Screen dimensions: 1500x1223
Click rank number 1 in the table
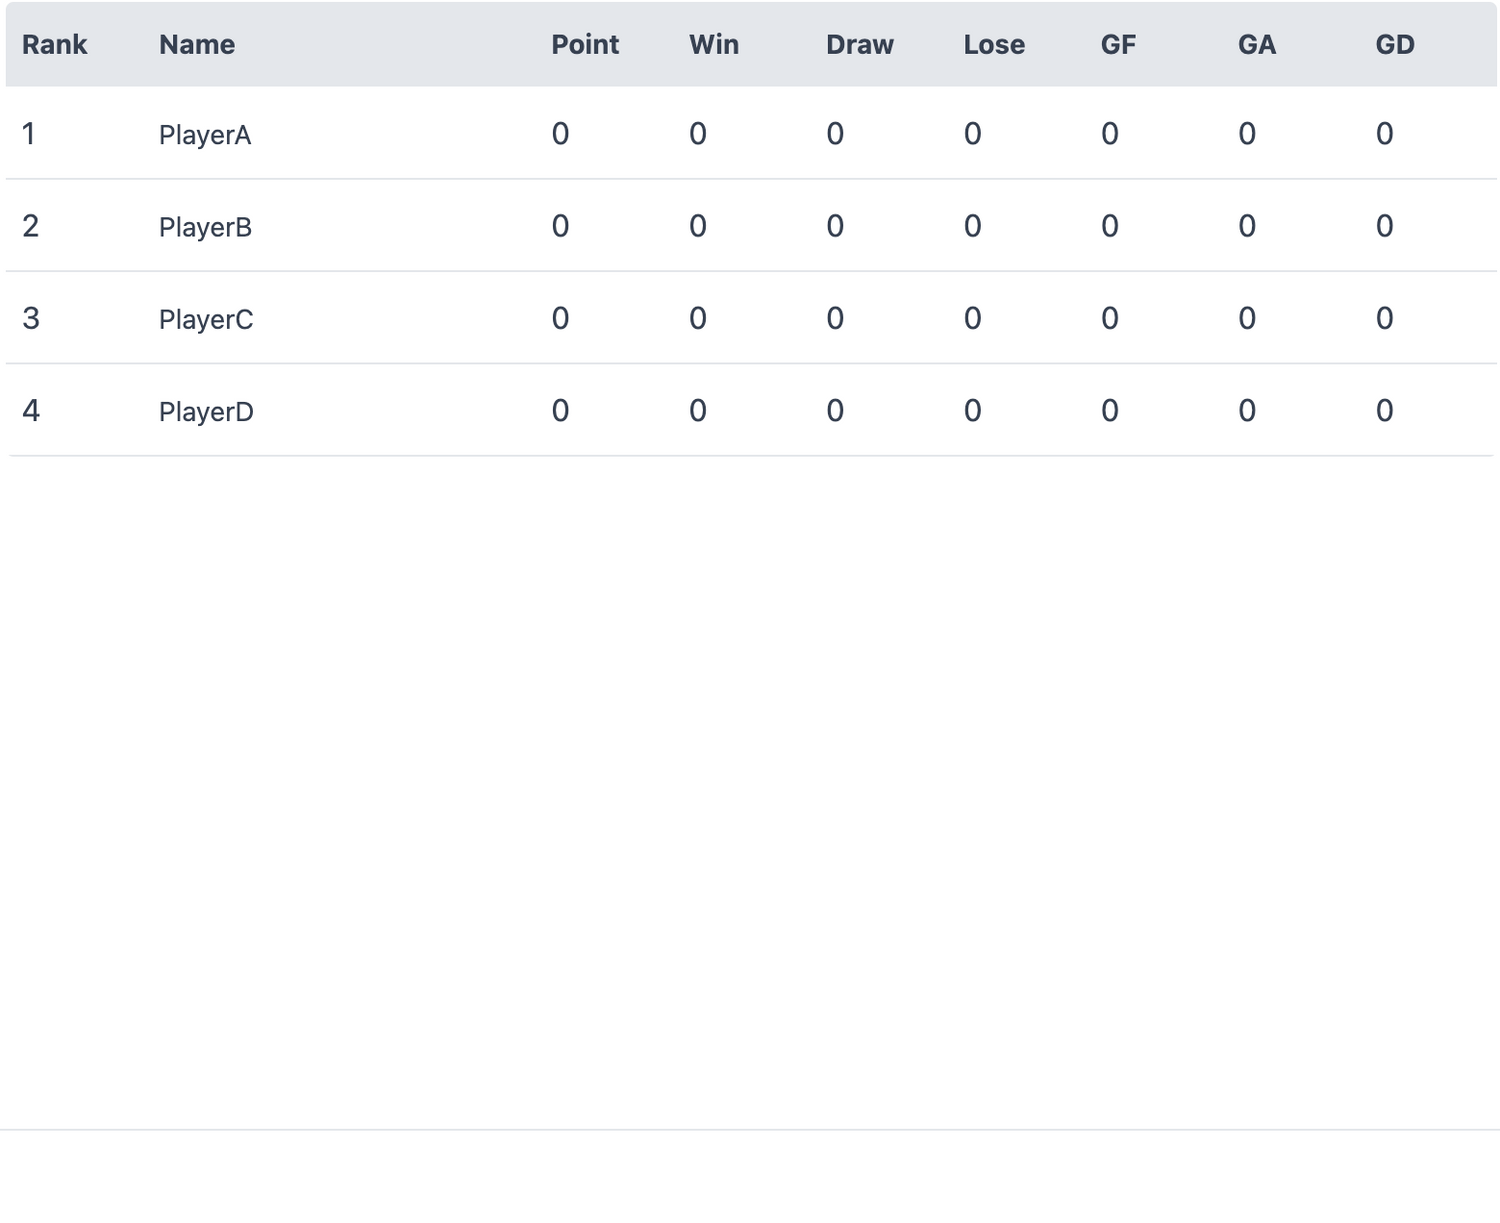[29, 134]
